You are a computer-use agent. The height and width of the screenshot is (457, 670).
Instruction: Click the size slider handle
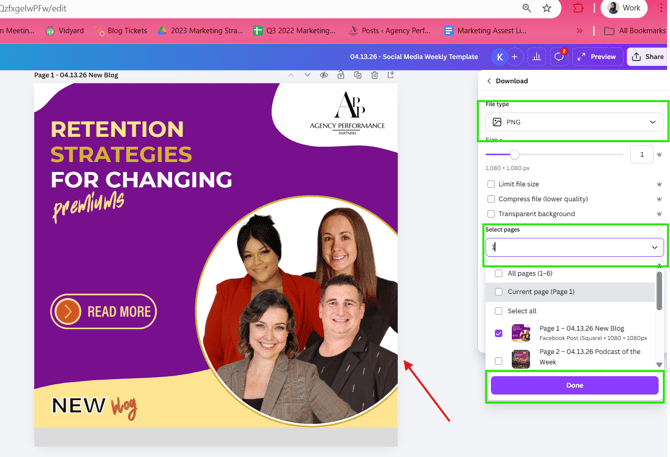point(515,155)
